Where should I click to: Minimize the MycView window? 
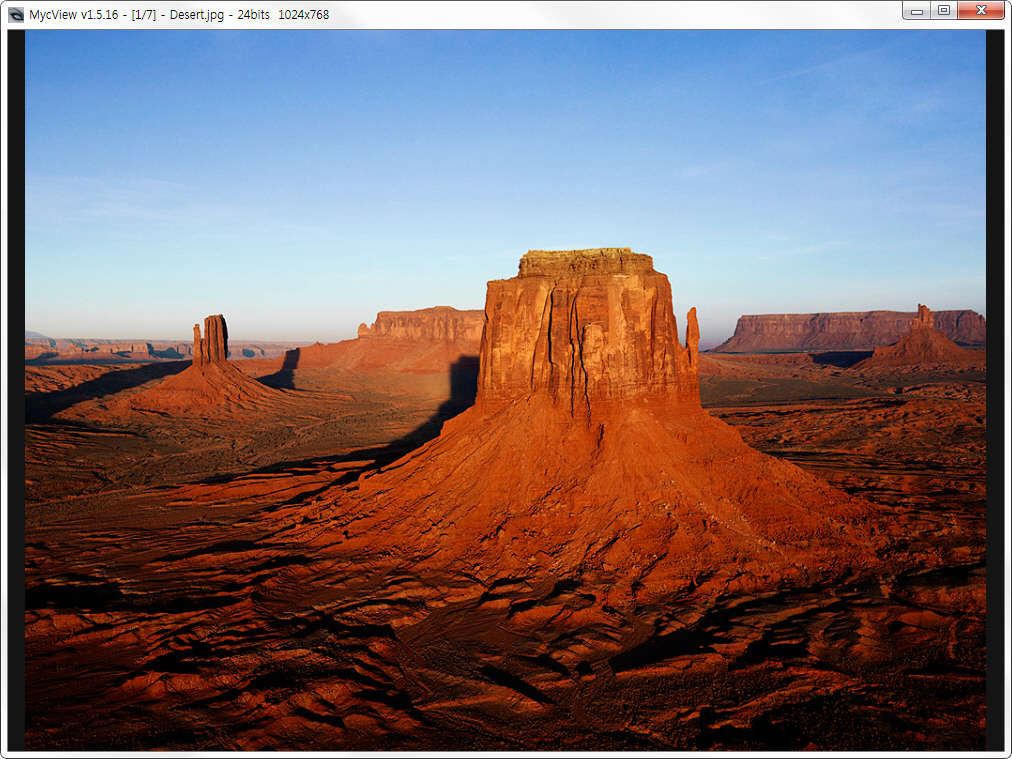coord(916,10)
